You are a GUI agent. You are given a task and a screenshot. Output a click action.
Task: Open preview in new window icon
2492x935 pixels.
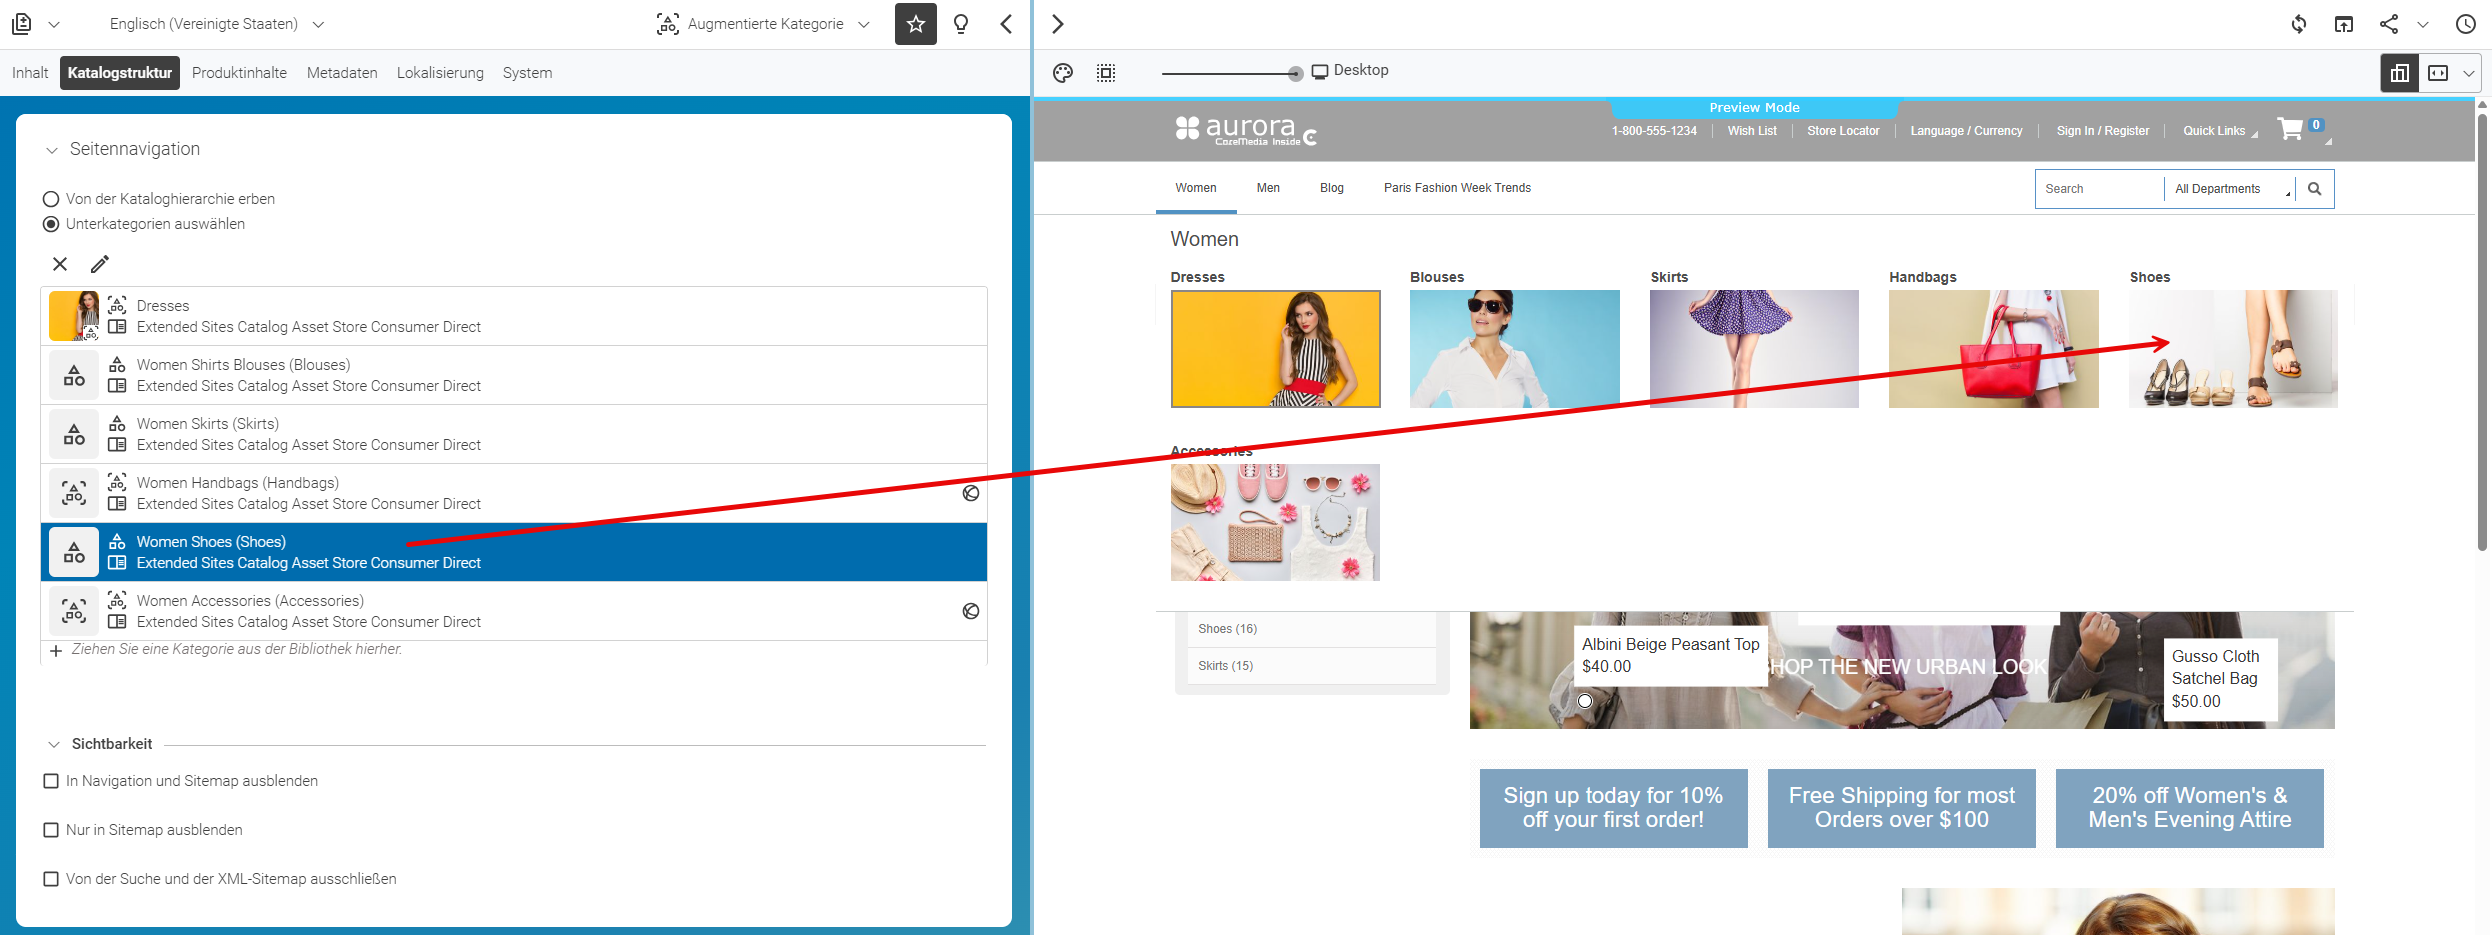2344,24
